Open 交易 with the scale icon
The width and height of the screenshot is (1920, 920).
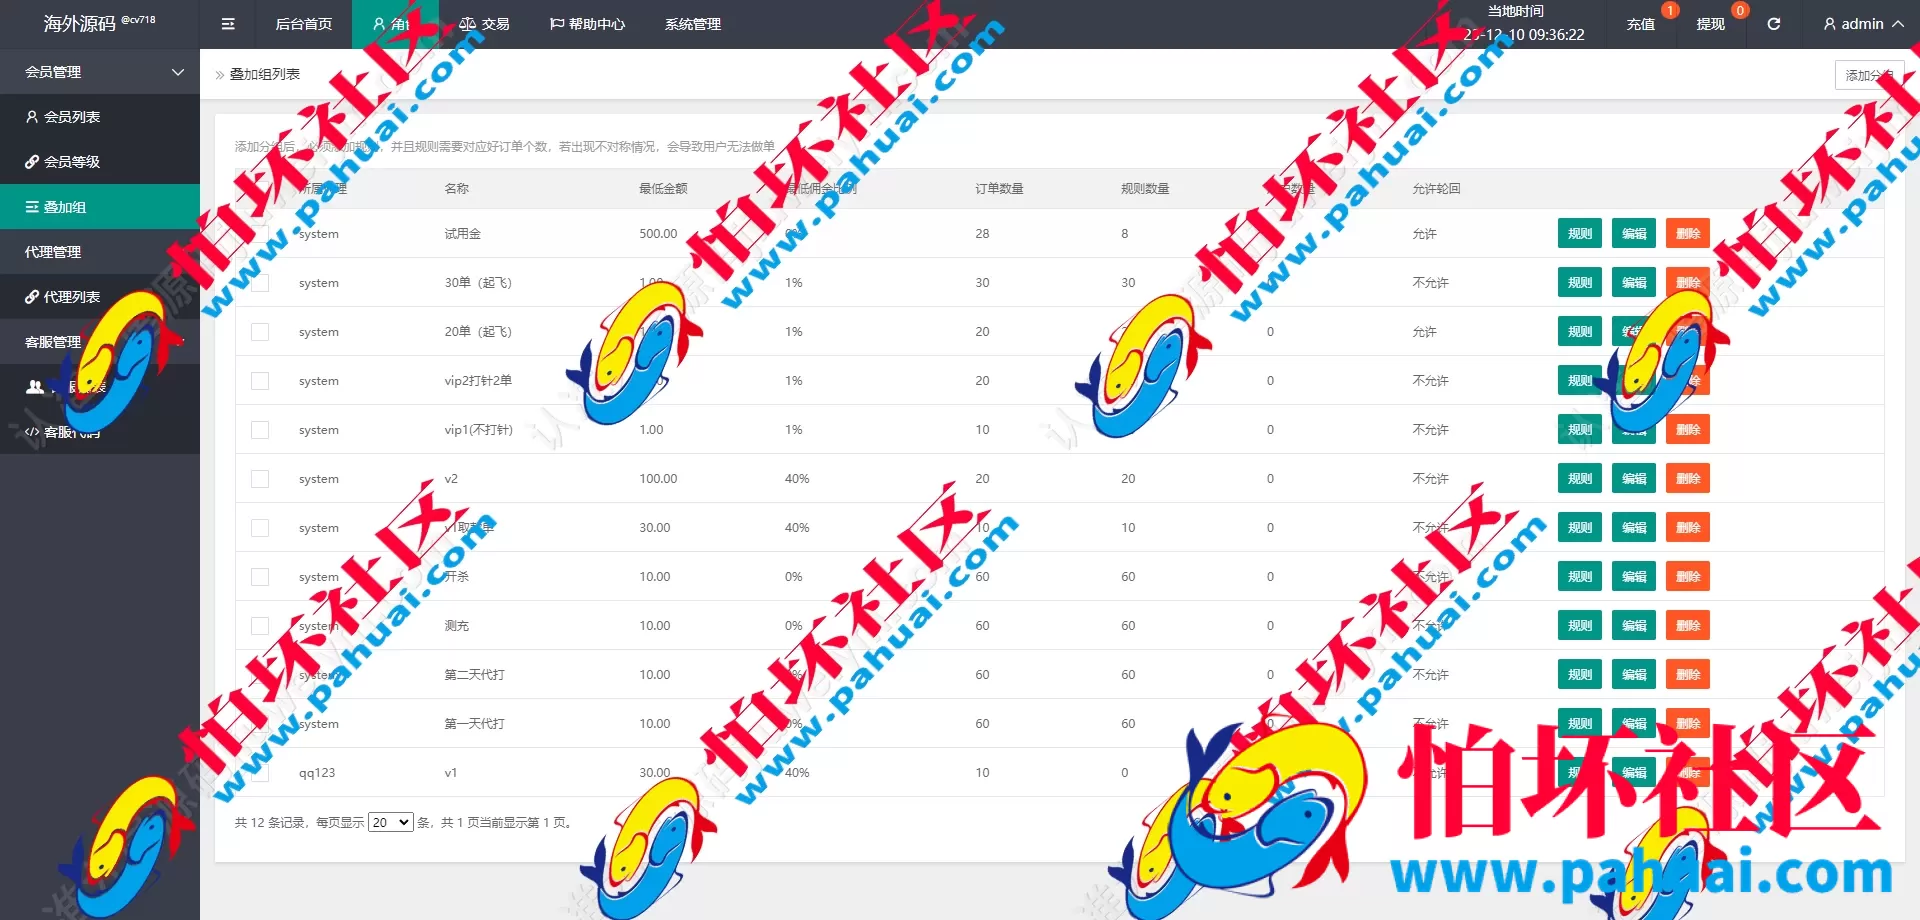click(485, 24)
